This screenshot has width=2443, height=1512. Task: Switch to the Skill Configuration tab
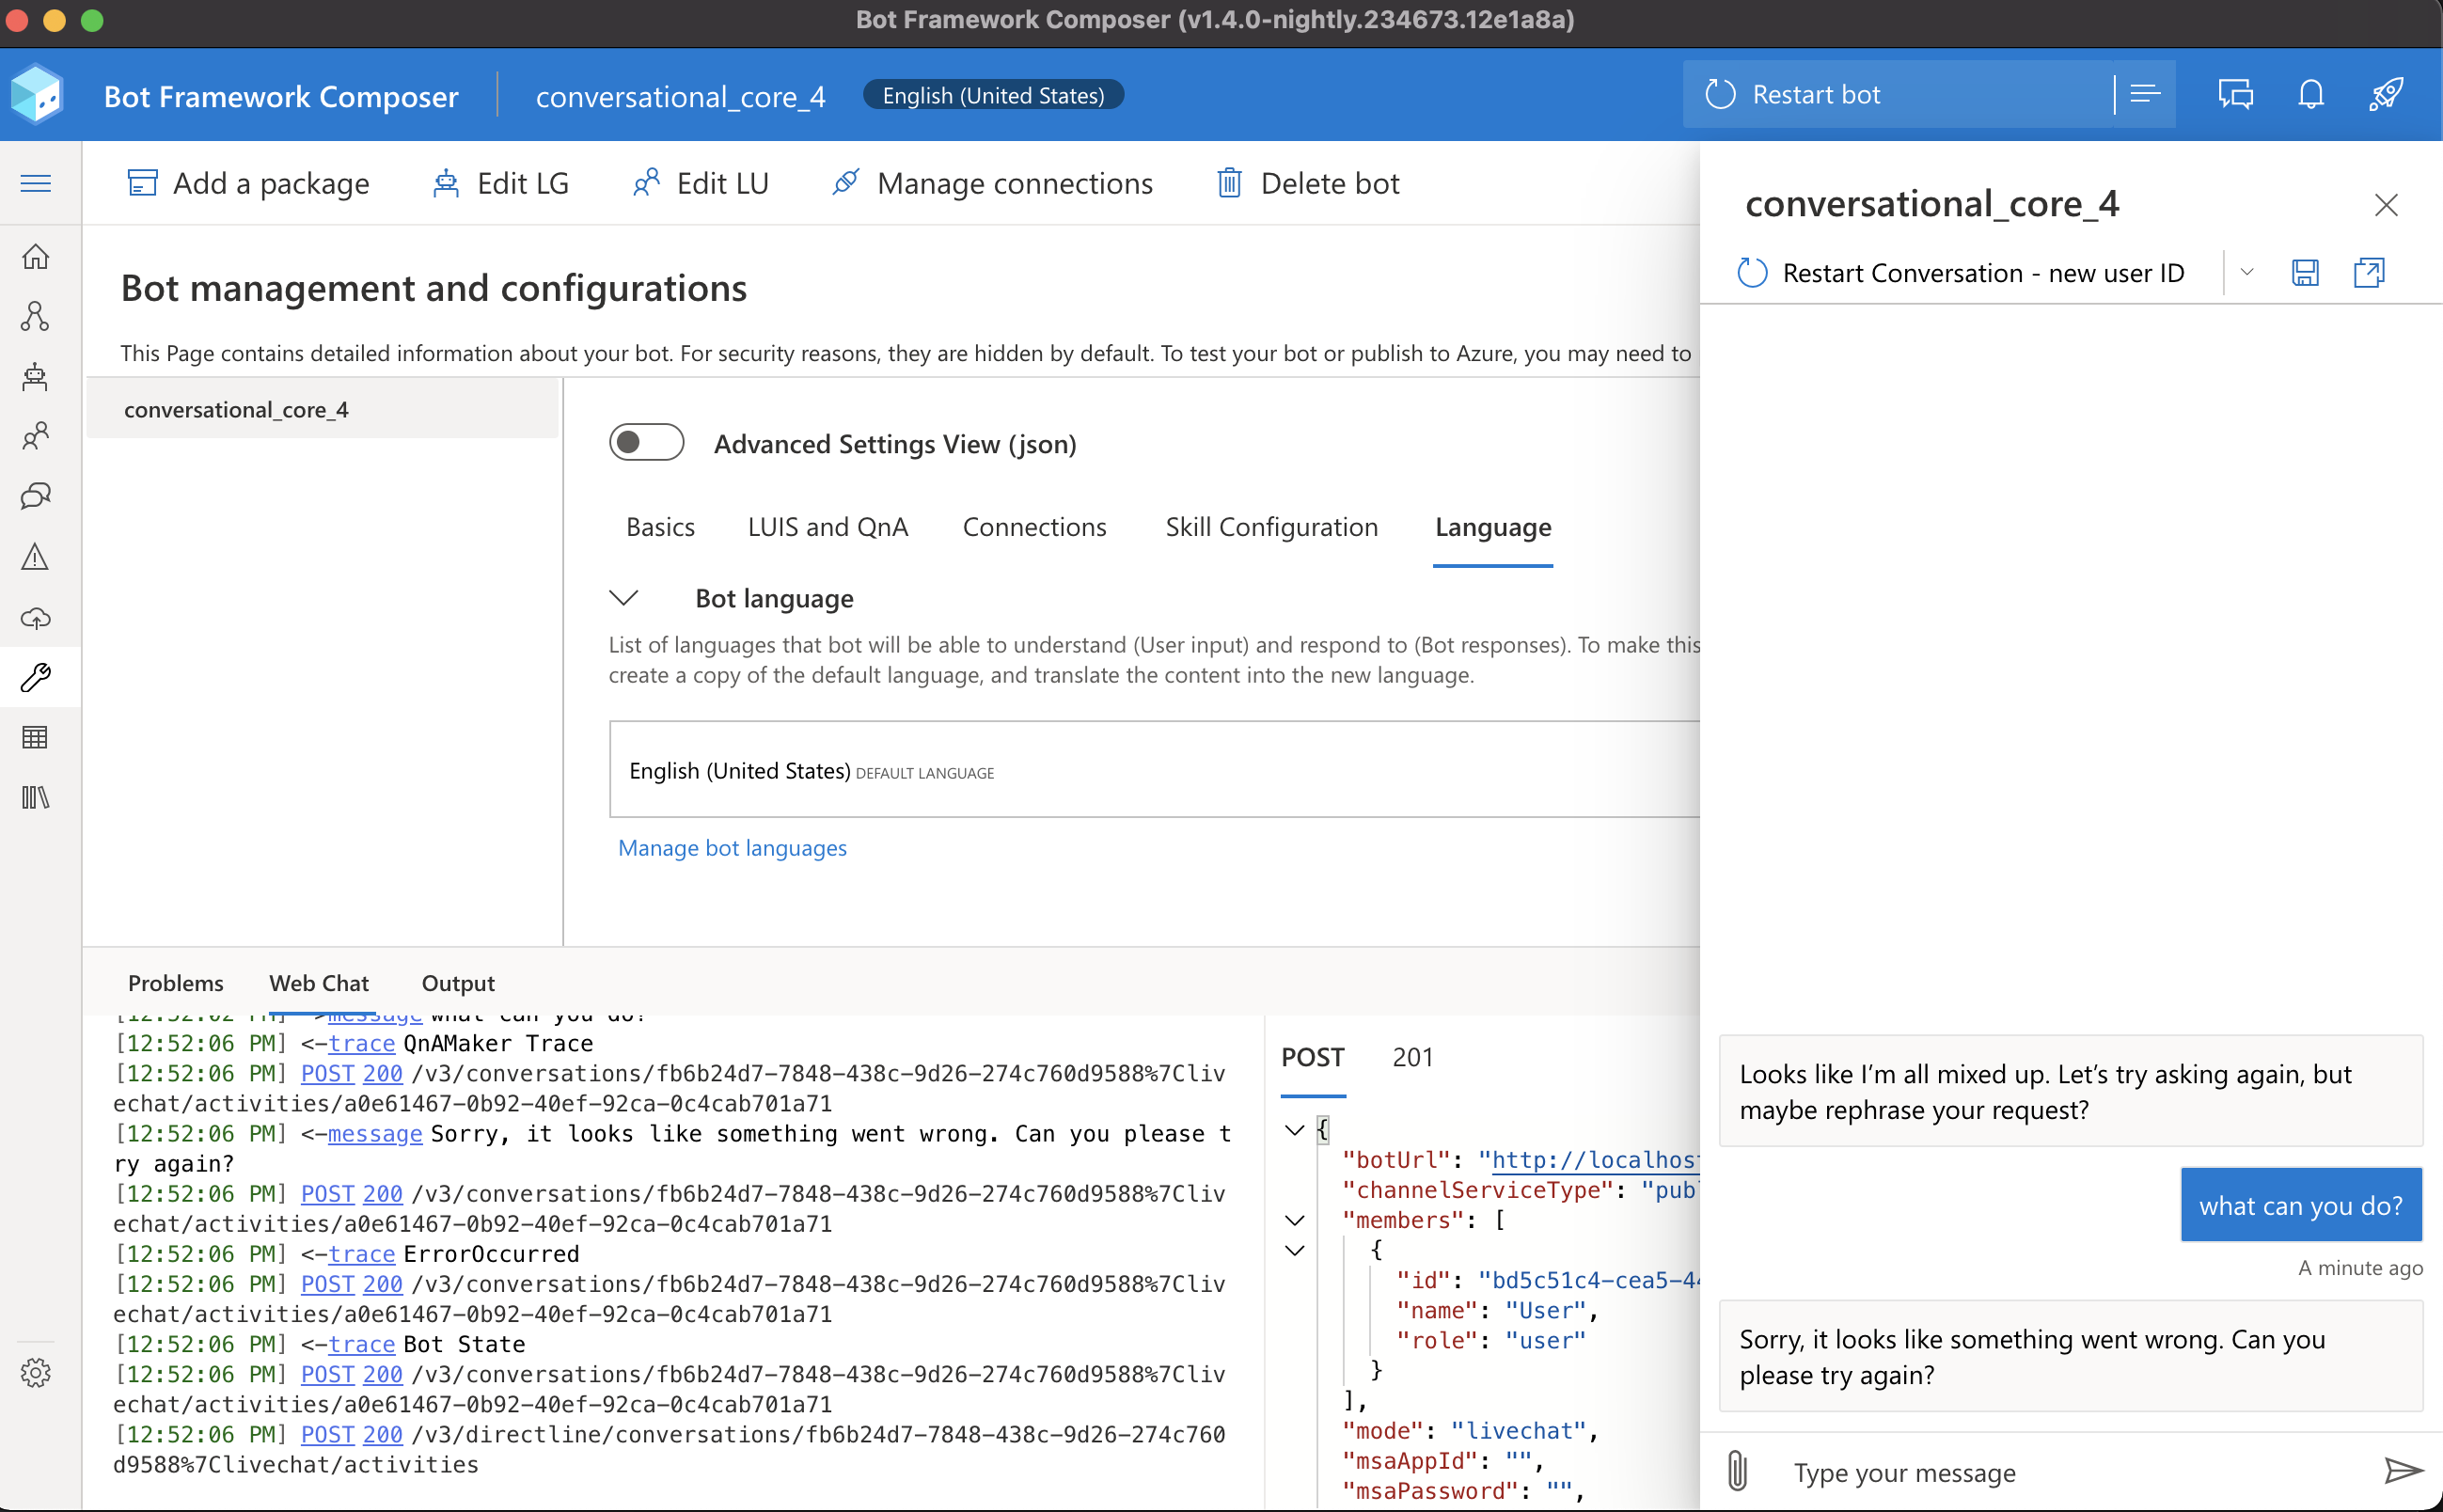tap(1272, 527)
